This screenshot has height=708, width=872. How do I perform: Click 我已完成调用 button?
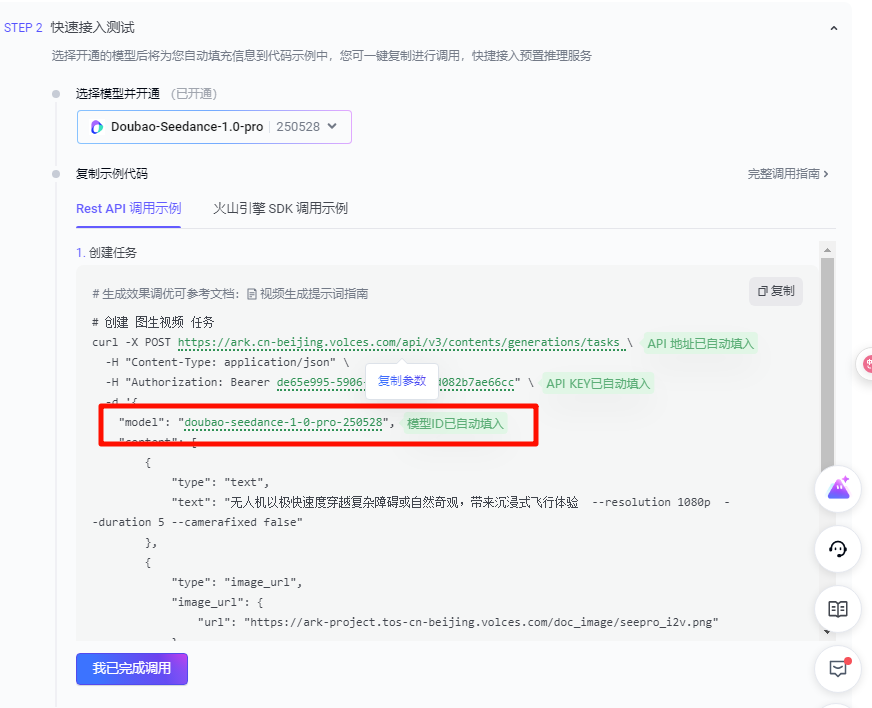[x=132, y=668]
